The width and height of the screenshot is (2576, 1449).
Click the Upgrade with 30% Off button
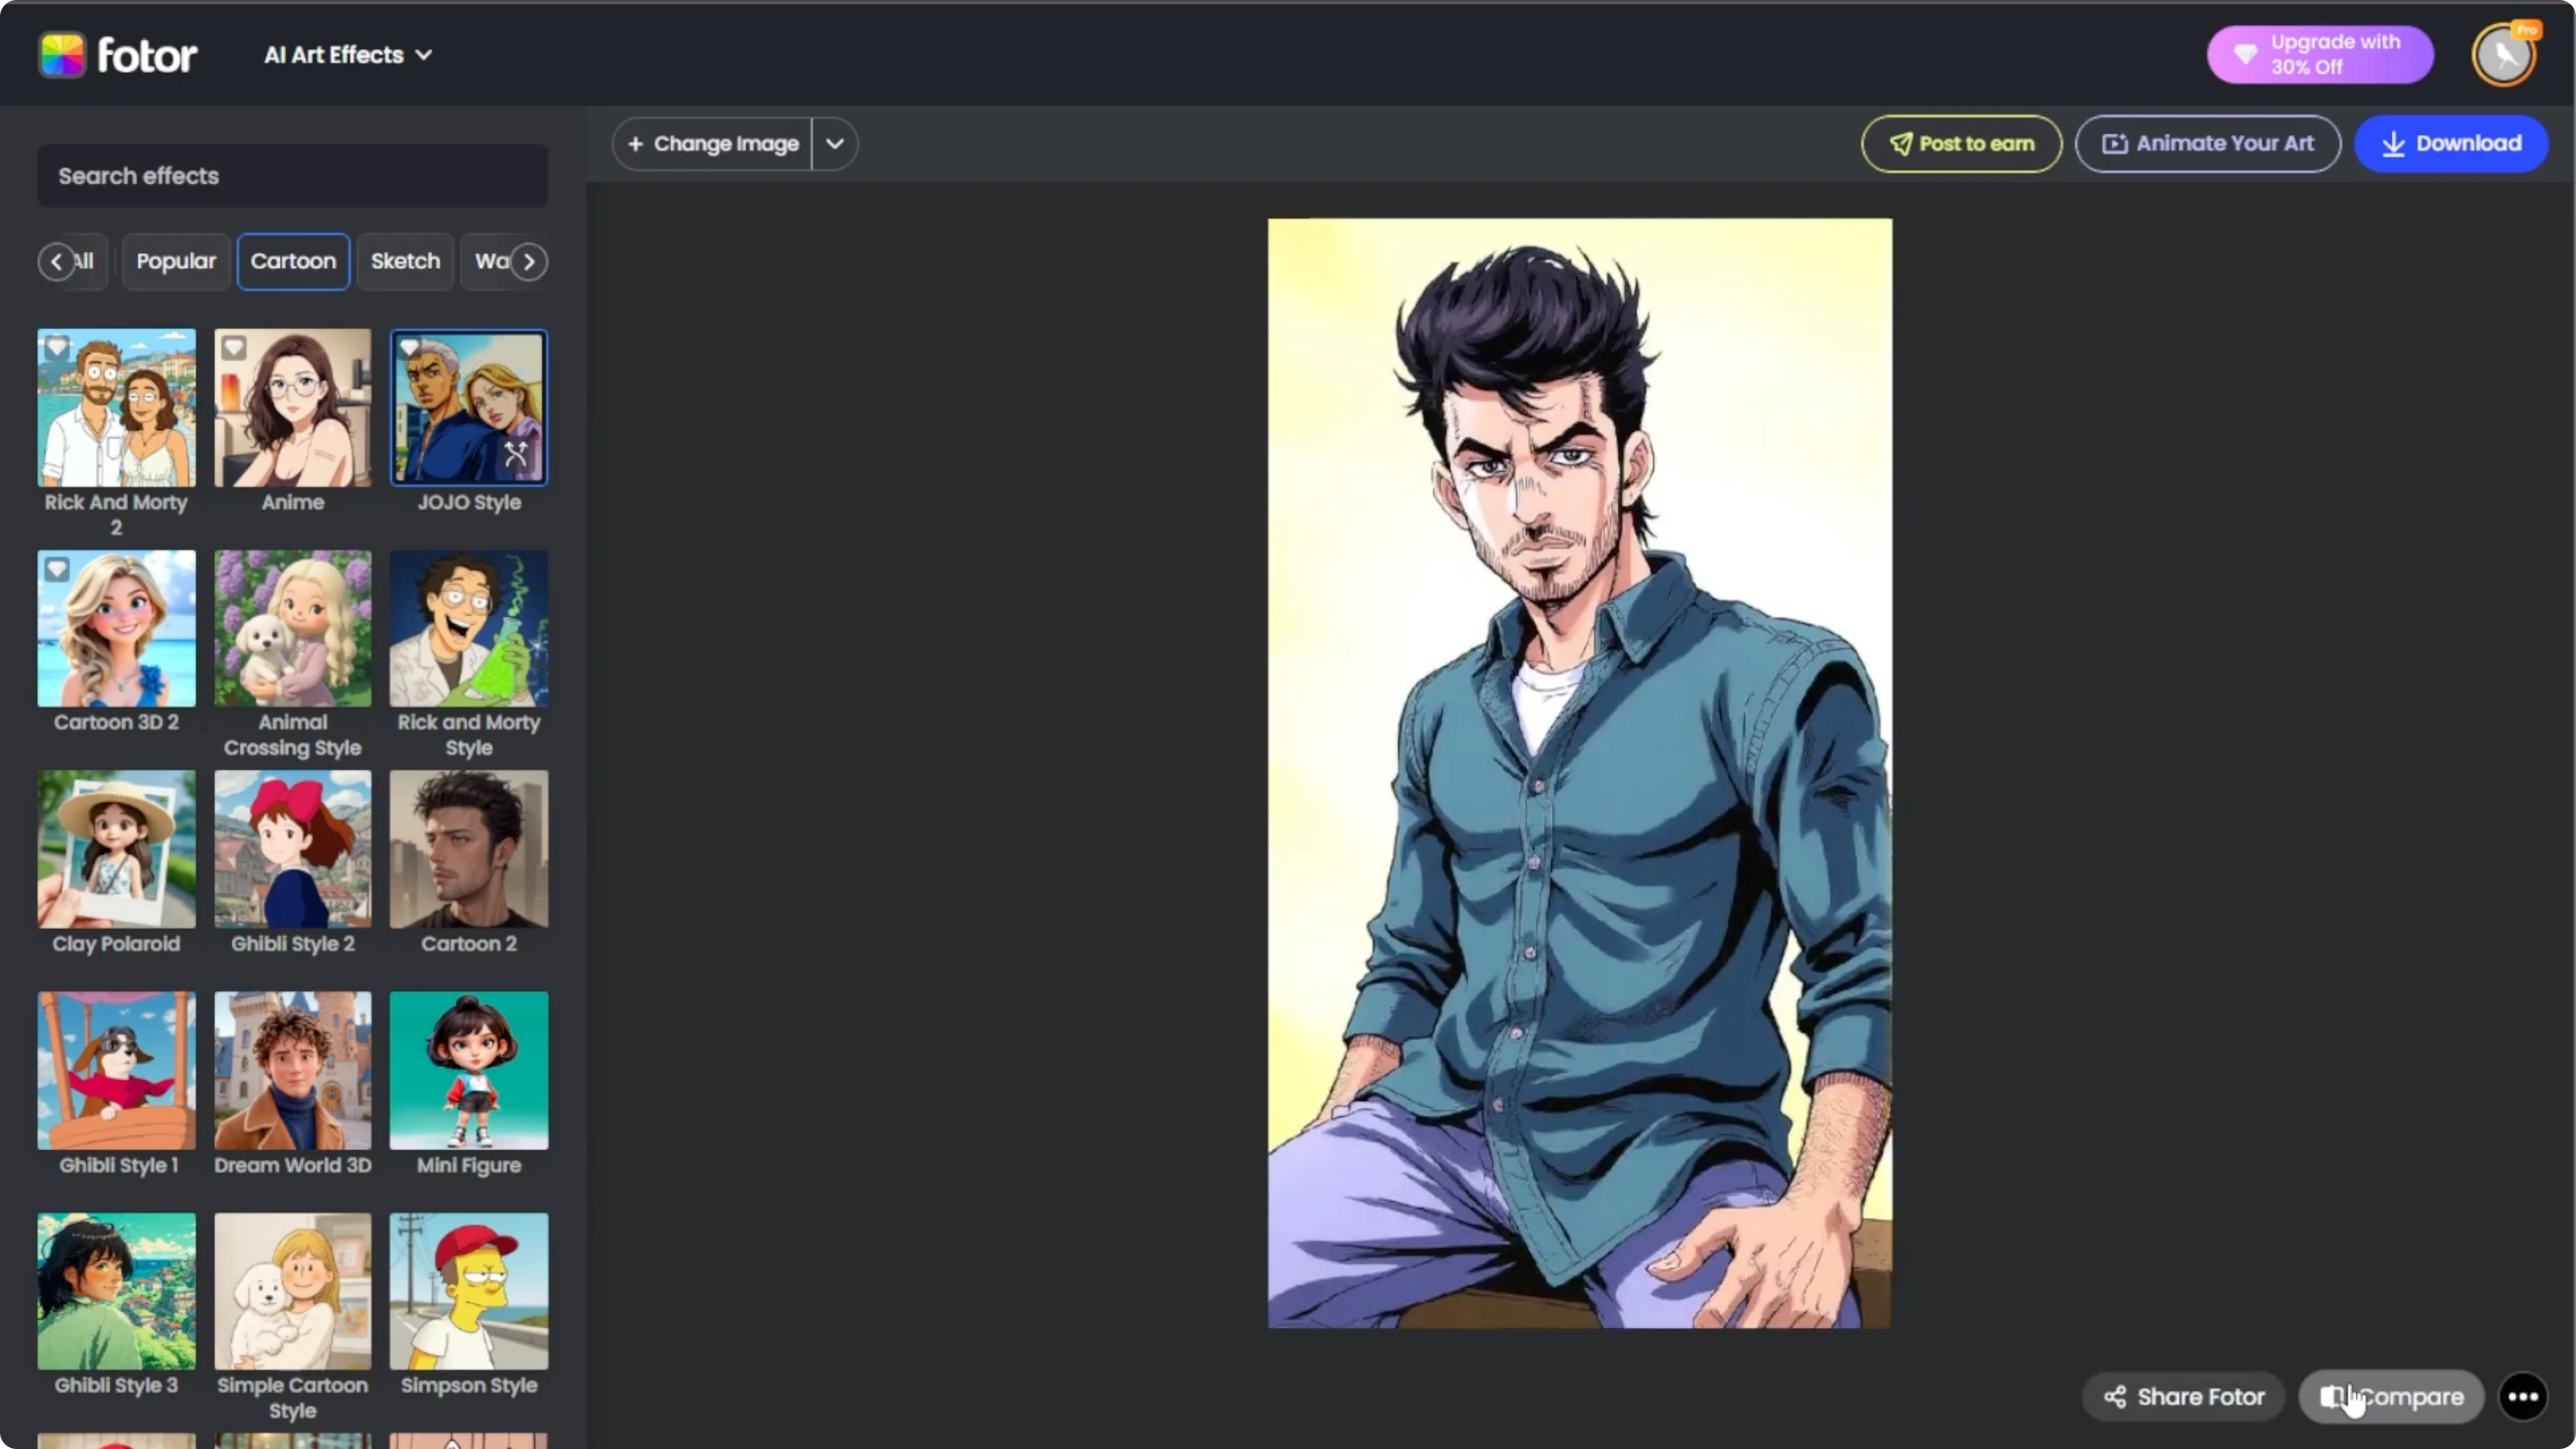[2320, 54]
